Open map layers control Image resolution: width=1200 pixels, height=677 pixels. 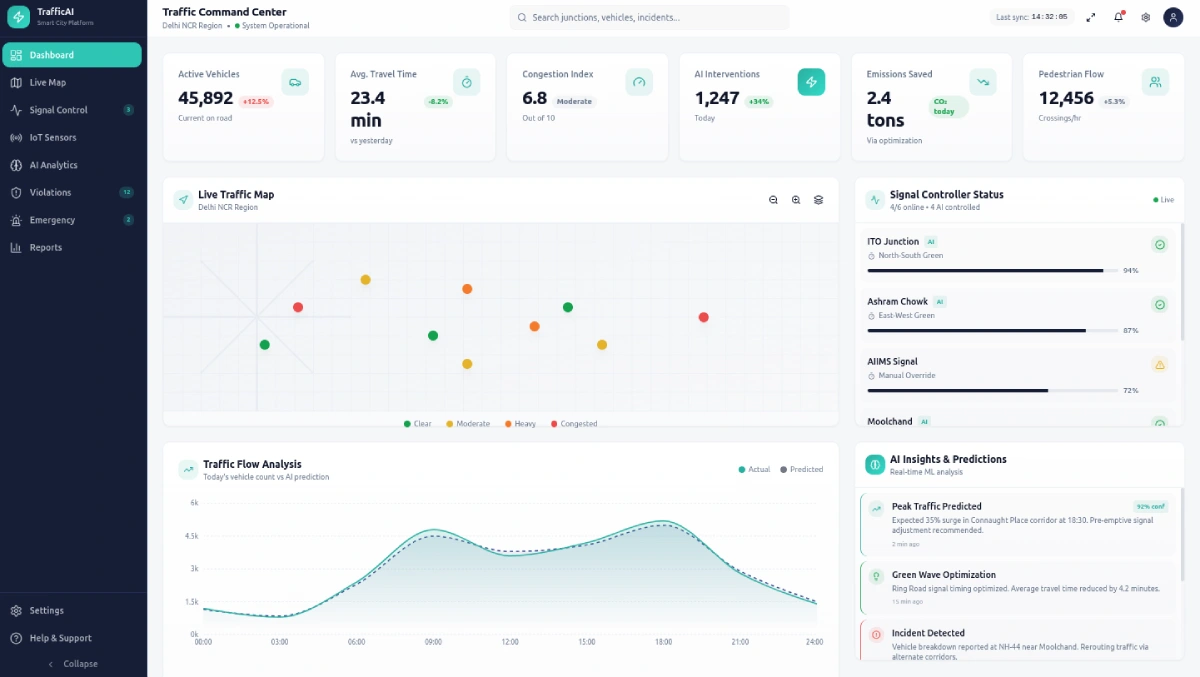click(818, 200)
